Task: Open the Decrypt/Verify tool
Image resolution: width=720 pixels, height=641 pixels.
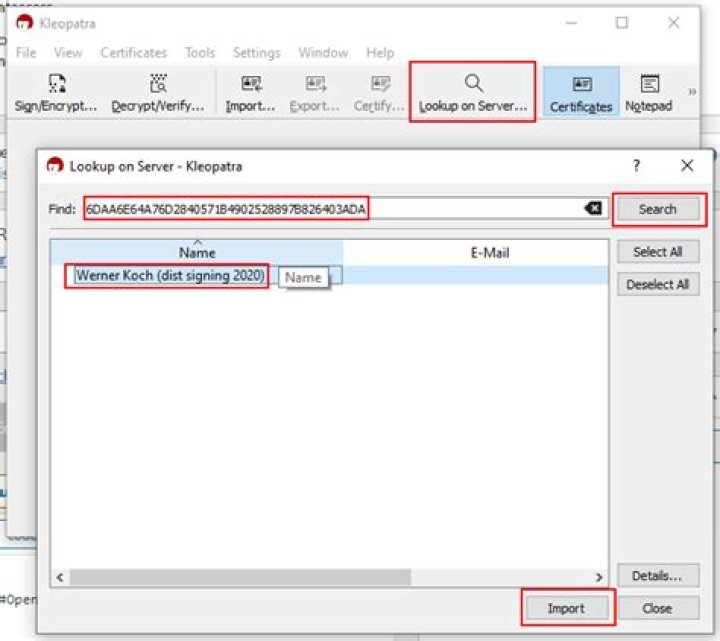Action: [158, 94]
